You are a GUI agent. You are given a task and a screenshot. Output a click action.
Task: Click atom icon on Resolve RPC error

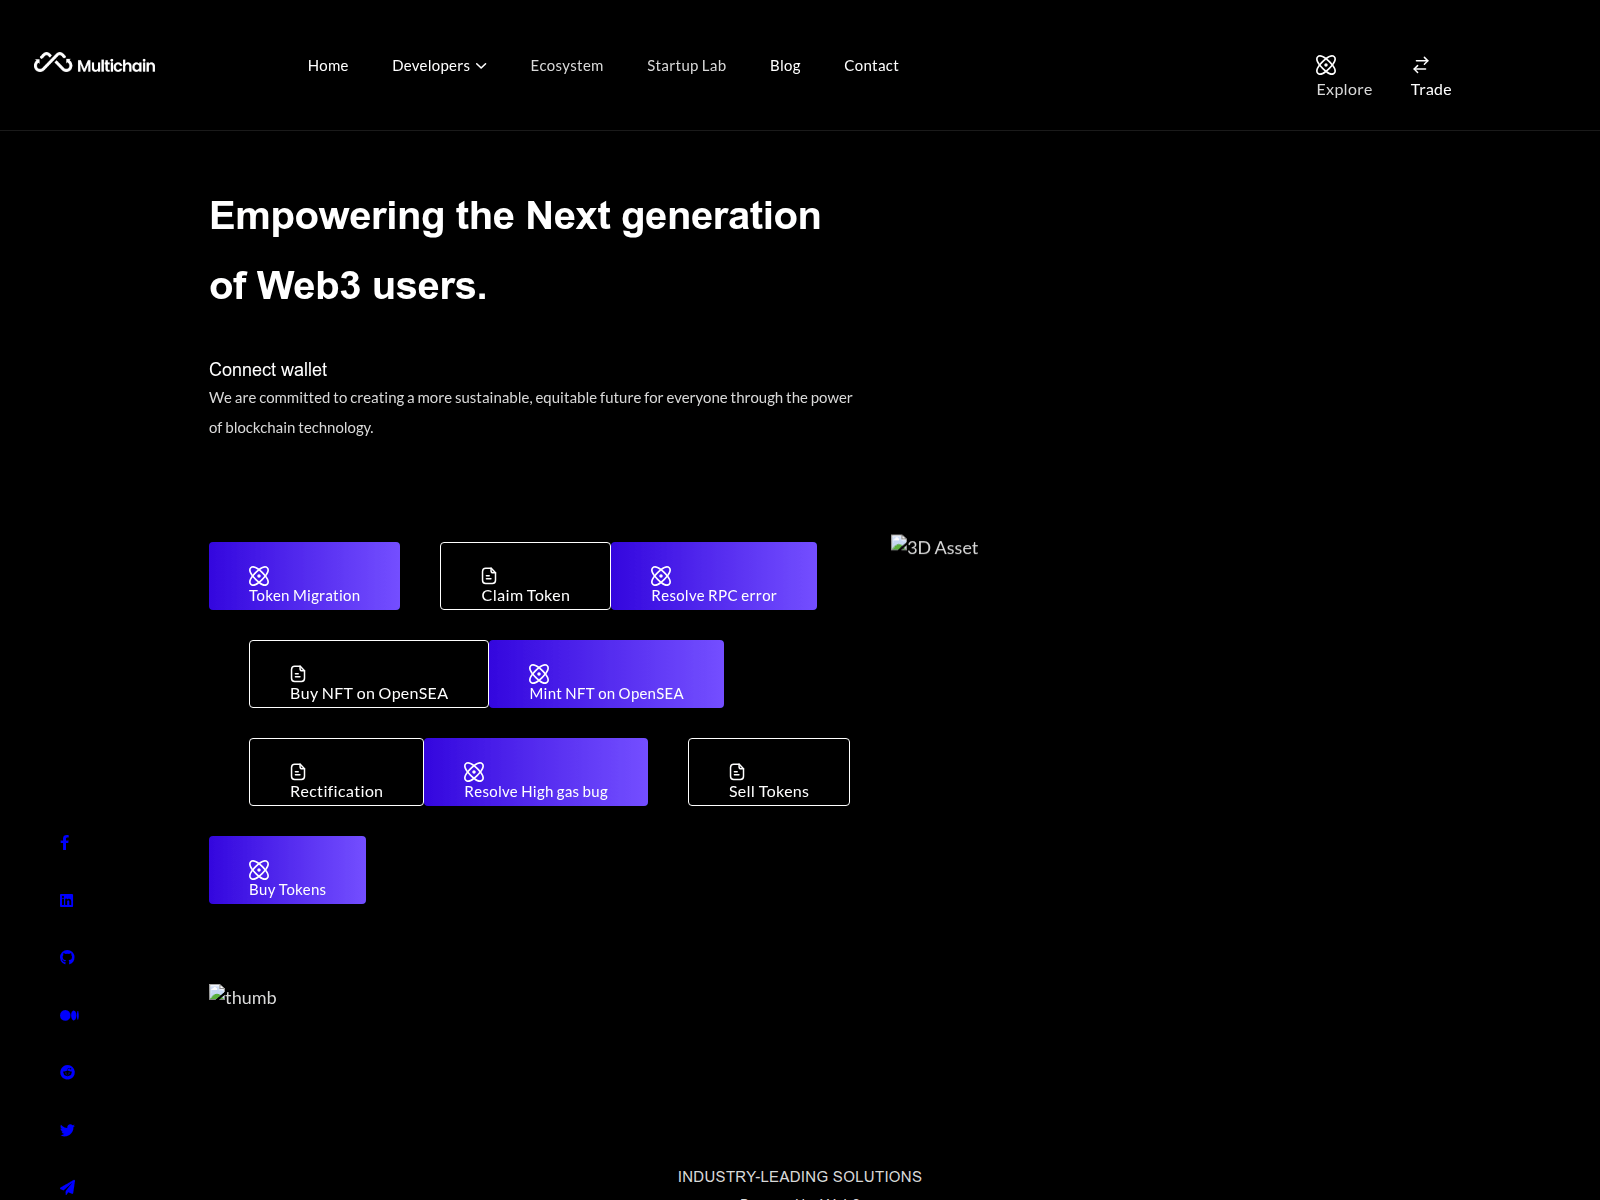coord(661,576)
